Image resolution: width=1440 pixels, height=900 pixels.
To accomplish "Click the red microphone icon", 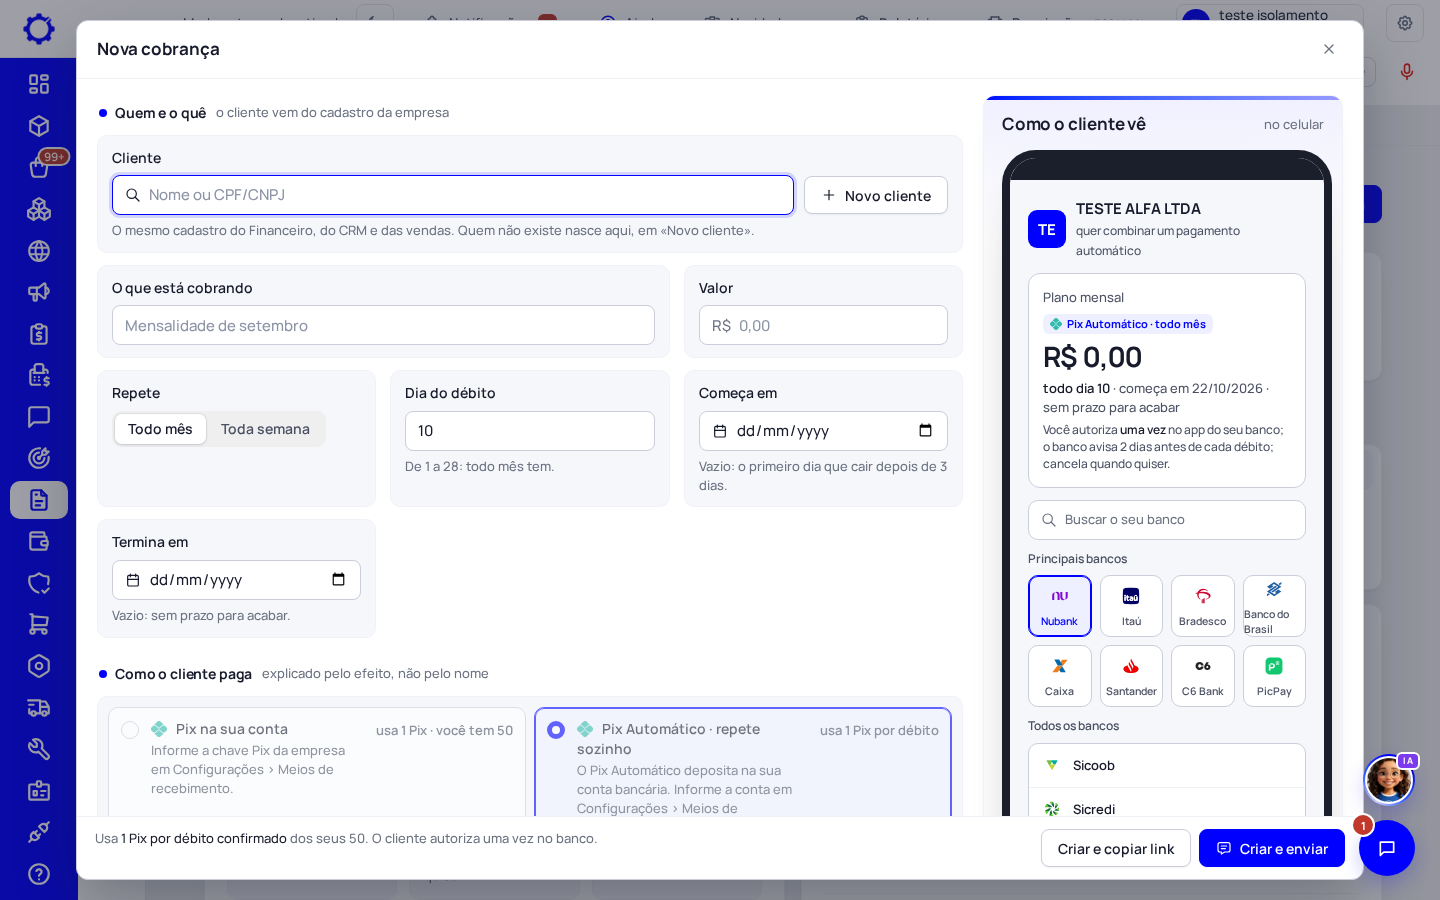I will pyautogui.click(x=1407, y=71).
